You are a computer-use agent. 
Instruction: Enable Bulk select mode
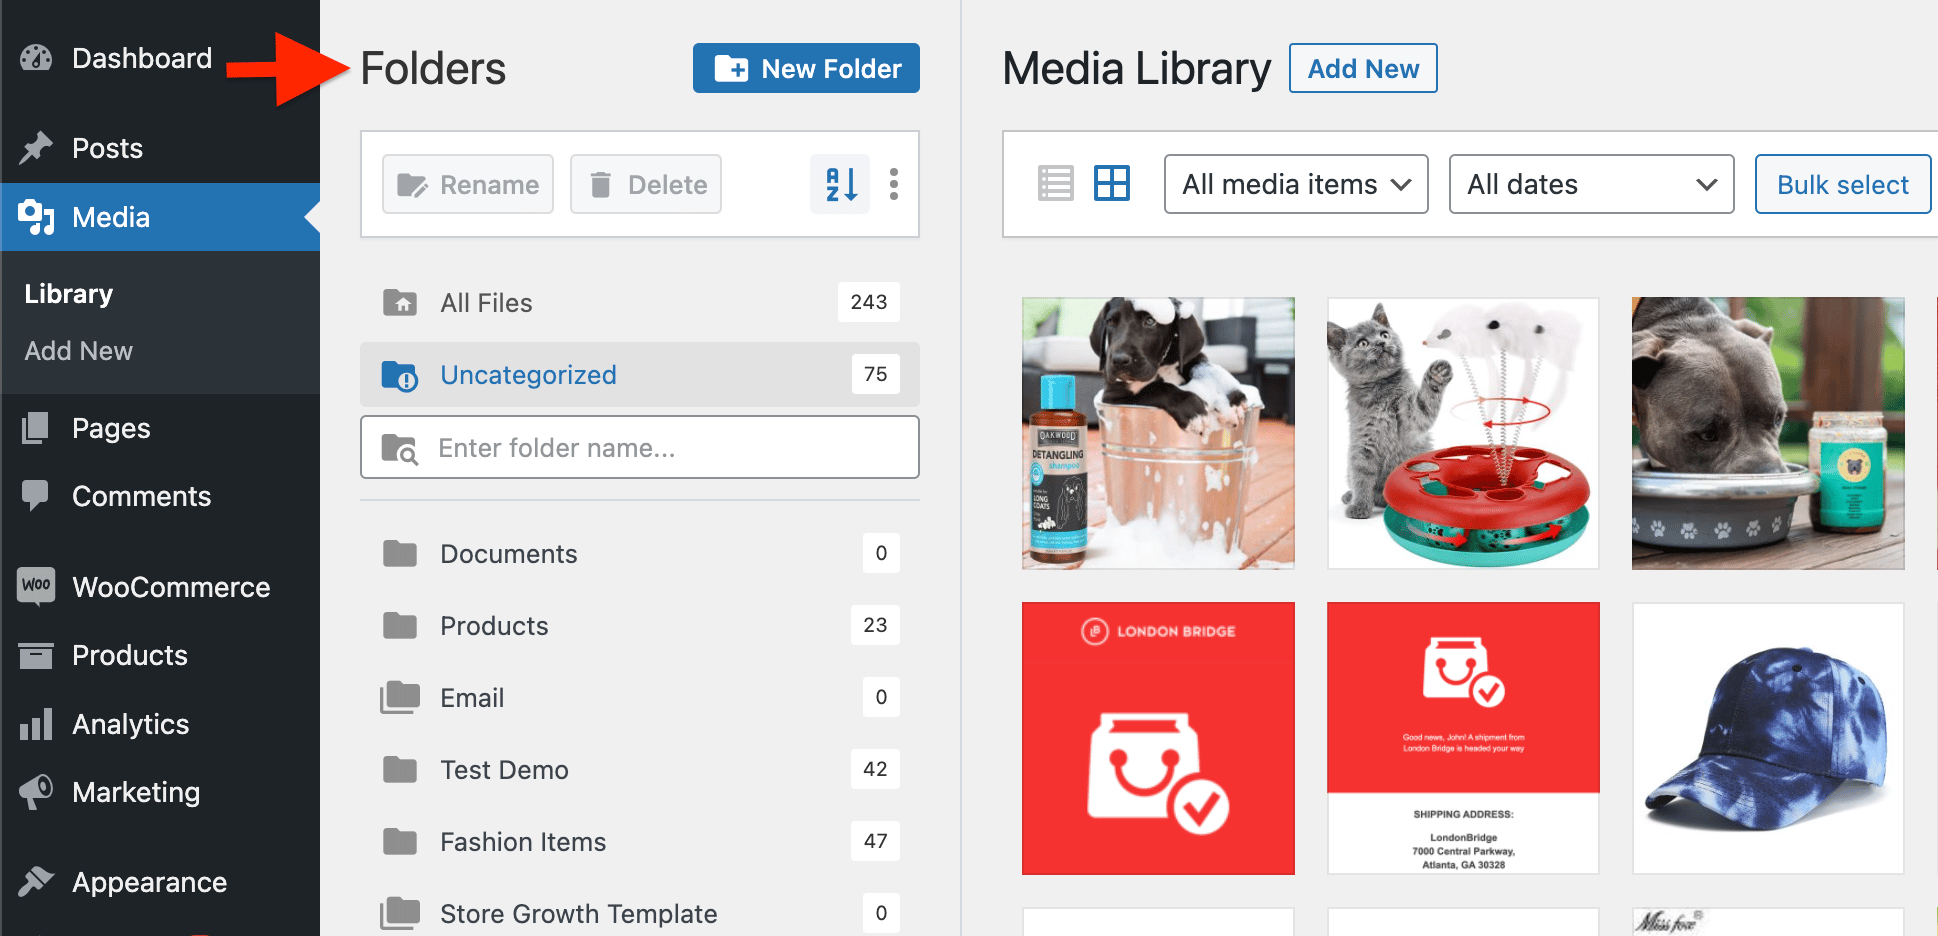pyautogui.click(x=1843, y=184)
